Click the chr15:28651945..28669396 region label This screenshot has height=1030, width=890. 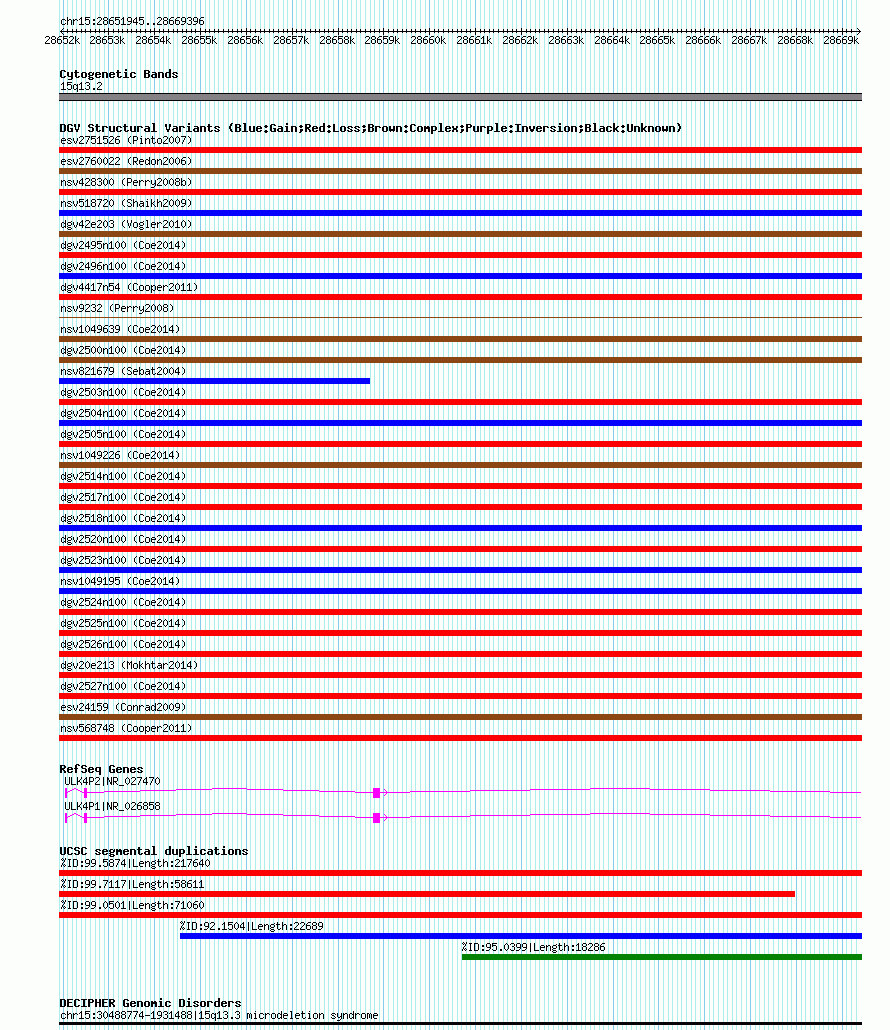click(132, 21)
